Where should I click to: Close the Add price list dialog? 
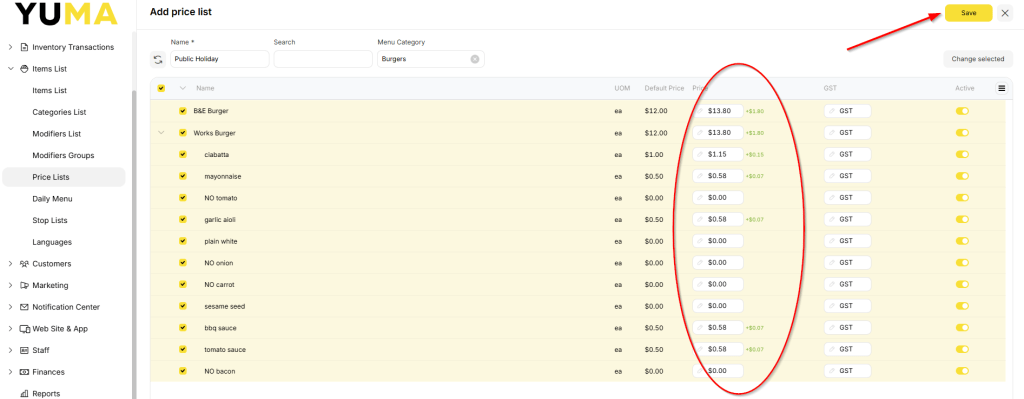click(1005, 13)
